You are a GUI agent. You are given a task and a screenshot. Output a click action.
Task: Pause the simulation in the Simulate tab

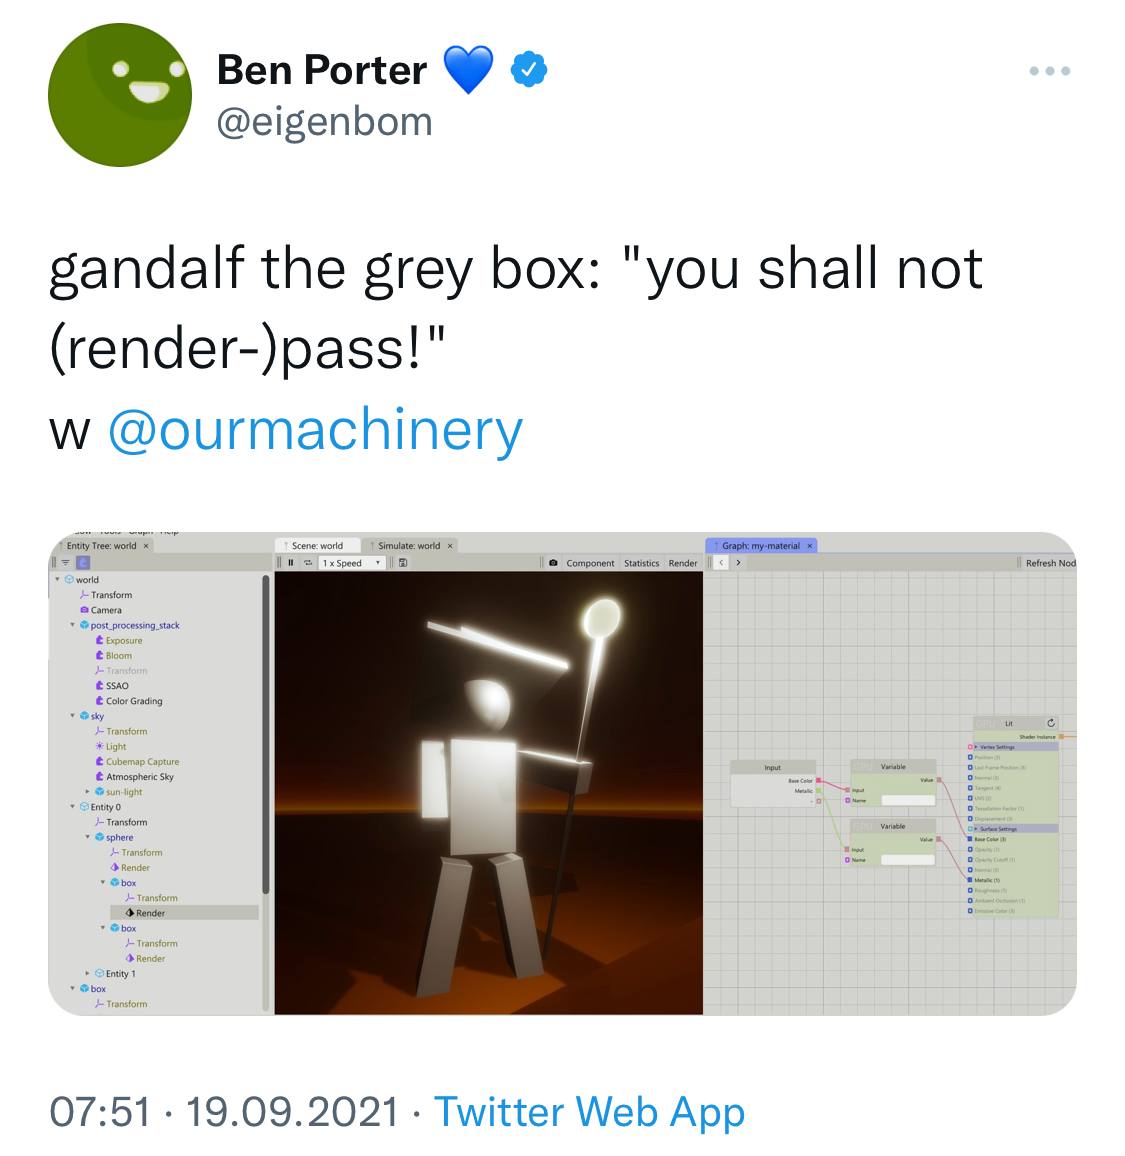pos(290,563)
